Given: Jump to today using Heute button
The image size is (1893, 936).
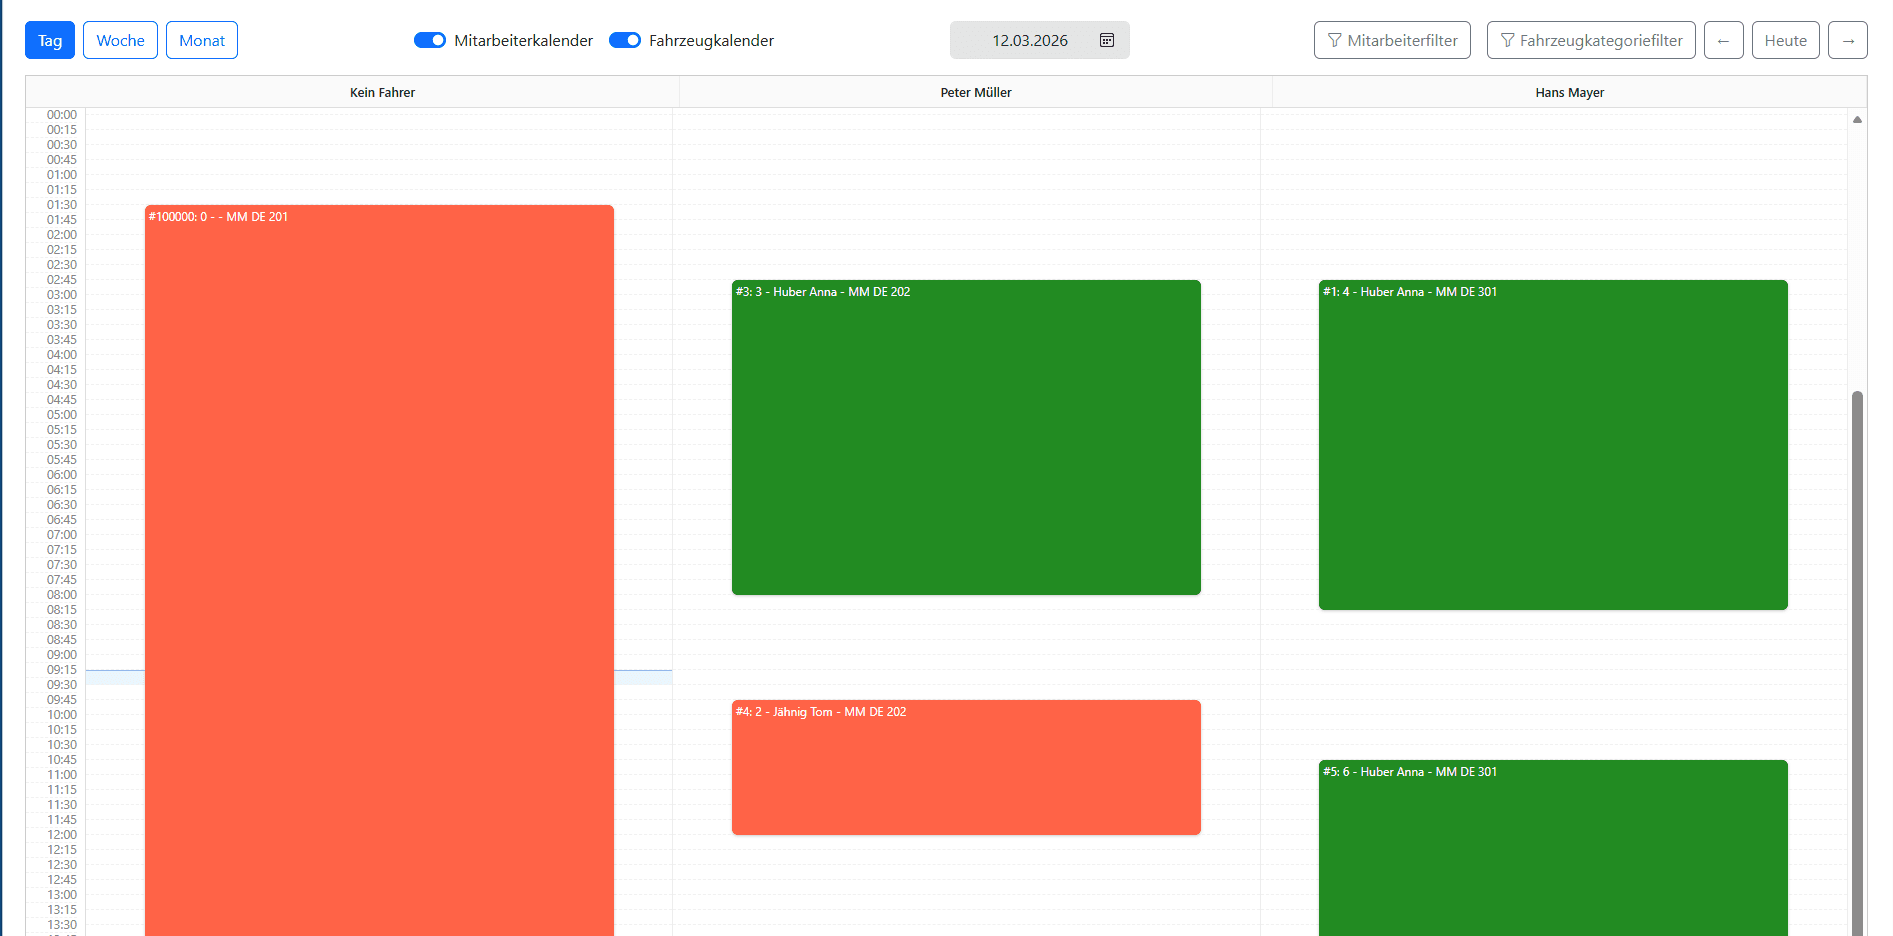Looking at the screenshot, I should click(x=1786, y=40).
